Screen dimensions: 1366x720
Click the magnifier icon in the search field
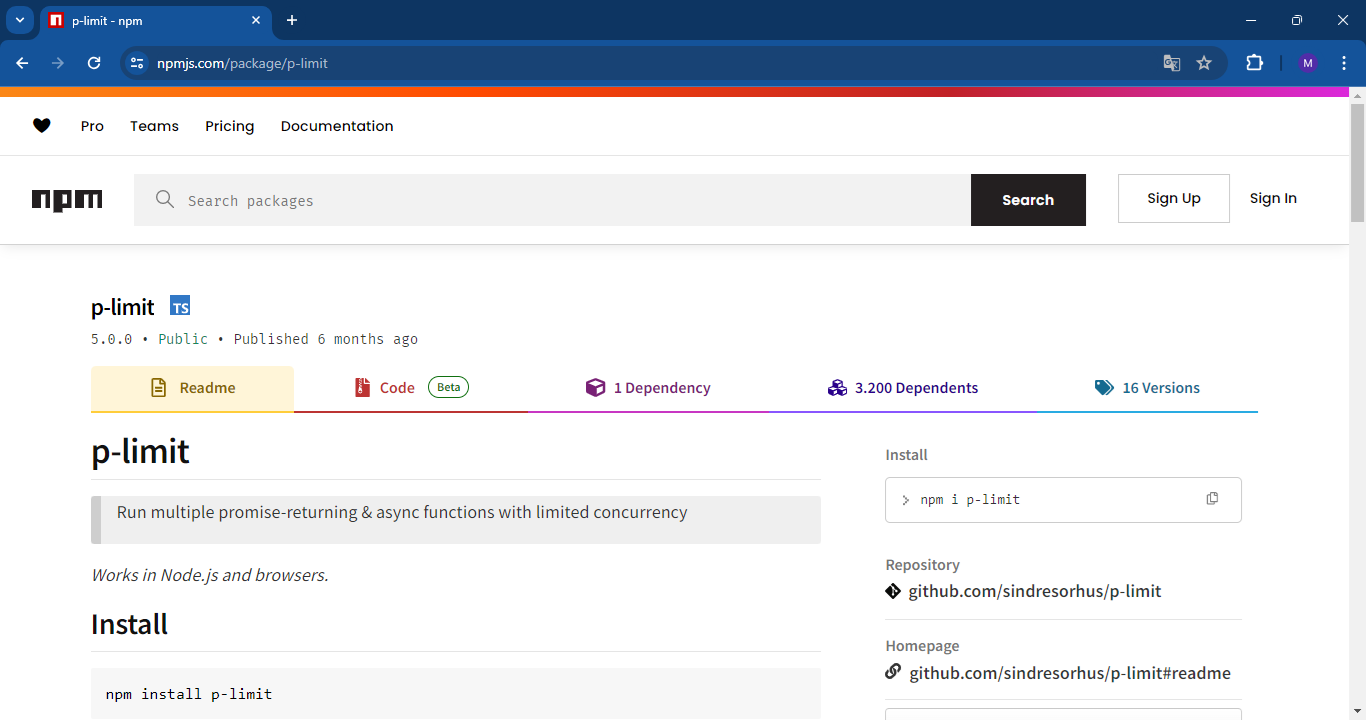165,199
